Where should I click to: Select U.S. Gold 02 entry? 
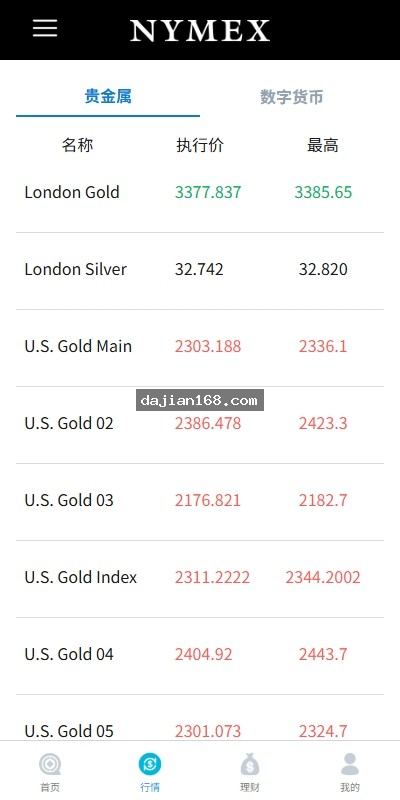click(200, 424)
